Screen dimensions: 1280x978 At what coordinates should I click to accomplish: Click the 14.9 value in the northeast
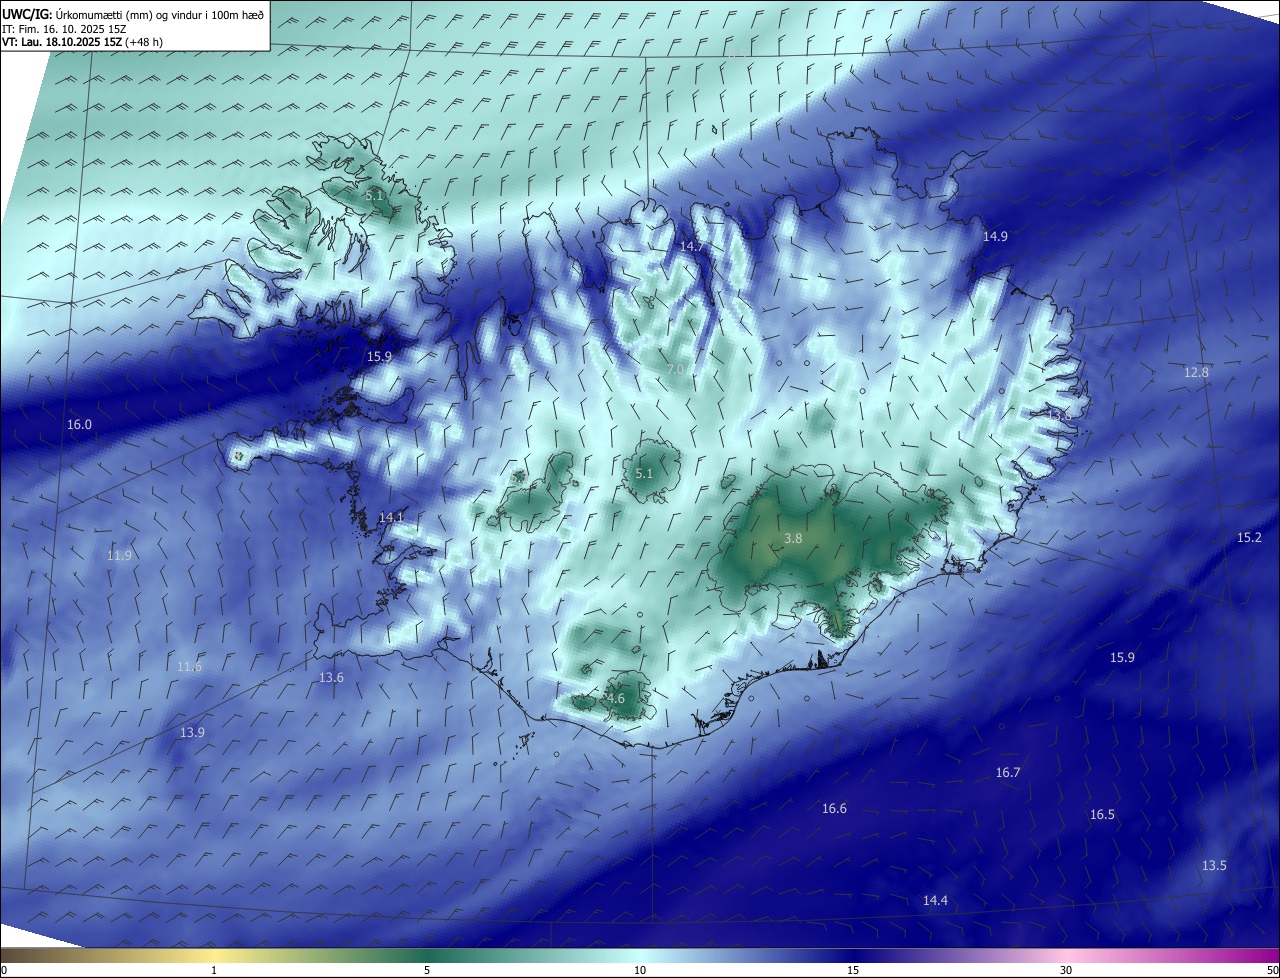click(x=995, y=237)
